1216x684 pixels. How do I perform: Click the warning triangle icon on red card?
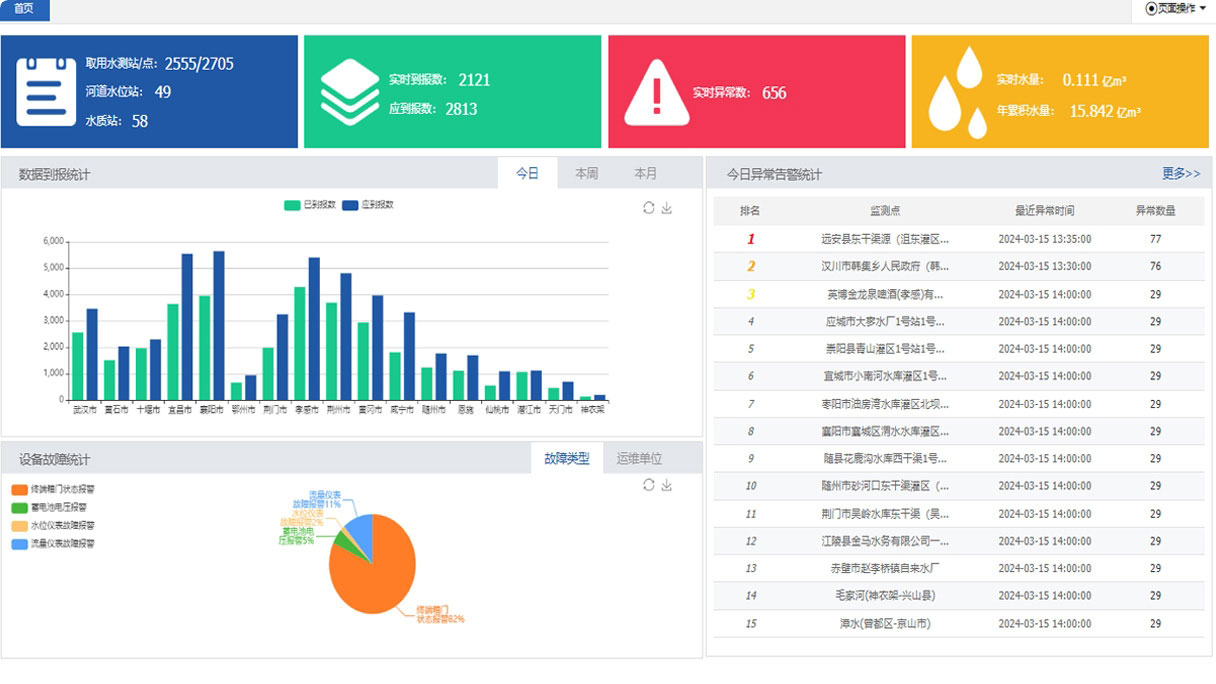[x=656, y=93]
